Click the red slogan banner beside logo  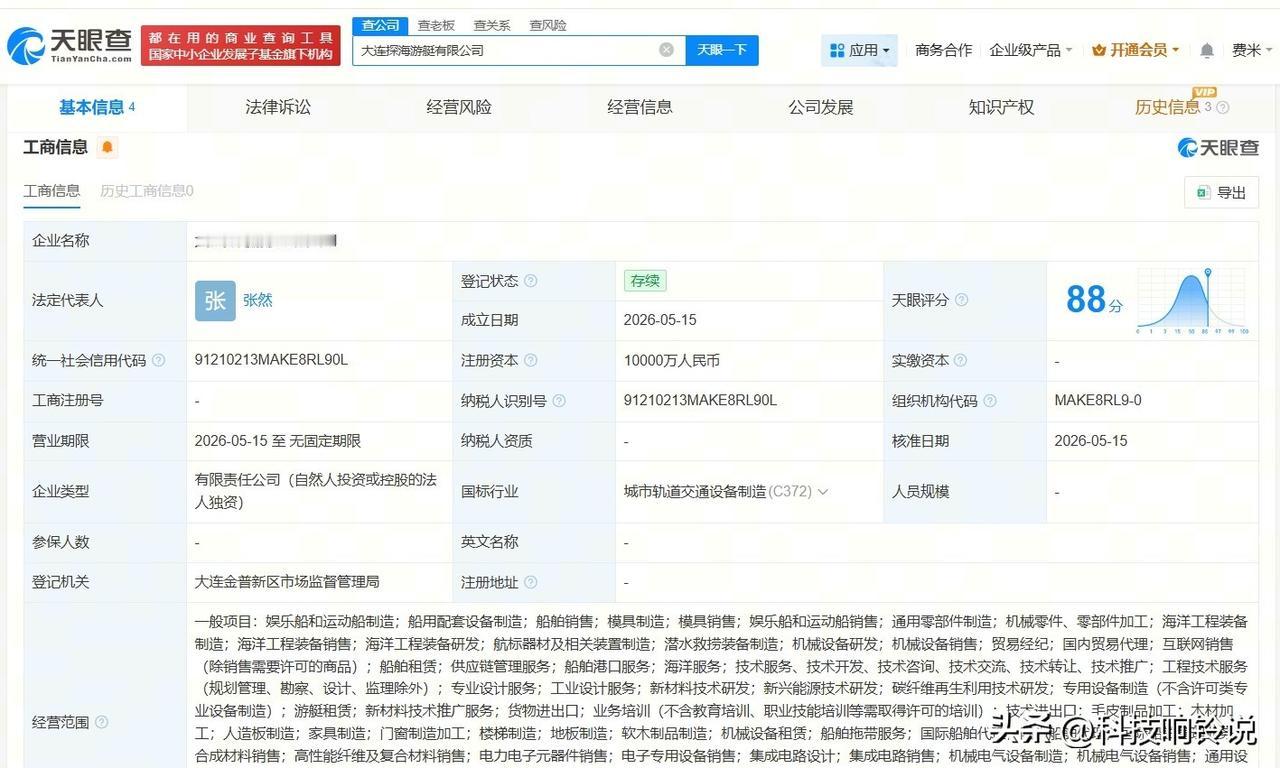tap(241, 46)
